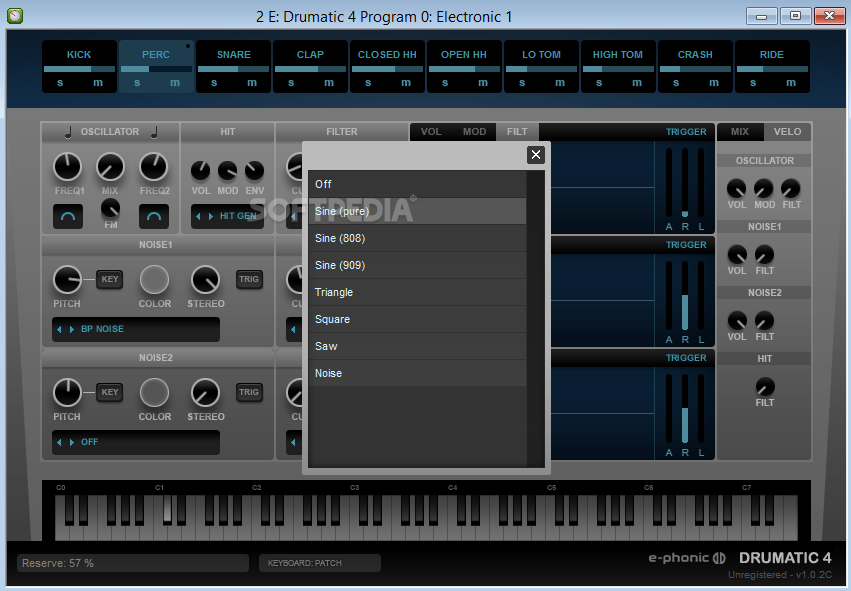
Task: Toggle NOISE2 TRIG button
Action: tap(249, 392)
